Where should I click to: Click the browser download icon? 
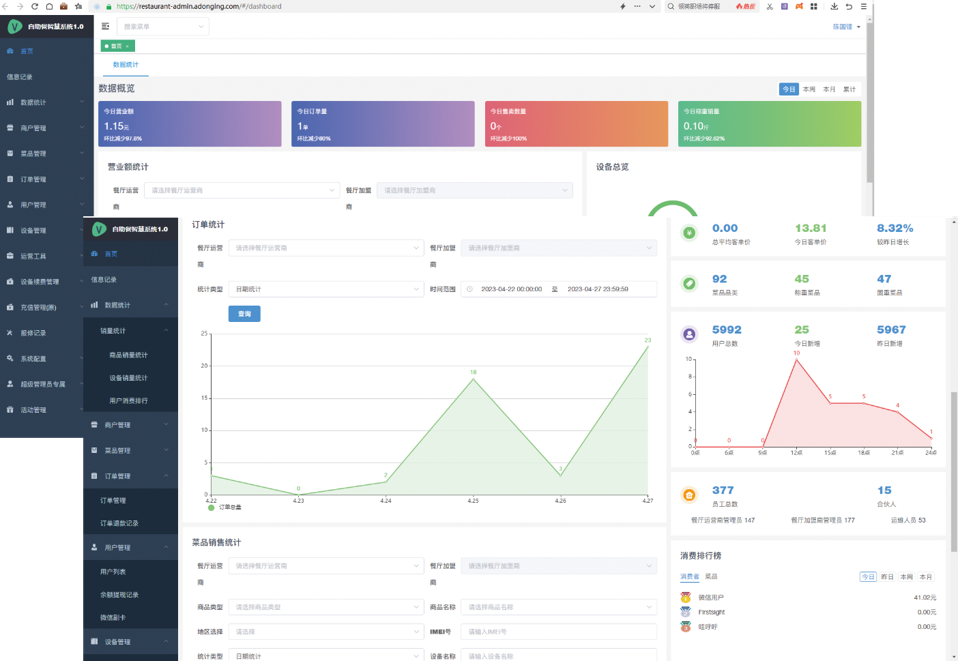click(x=834, y=6)
